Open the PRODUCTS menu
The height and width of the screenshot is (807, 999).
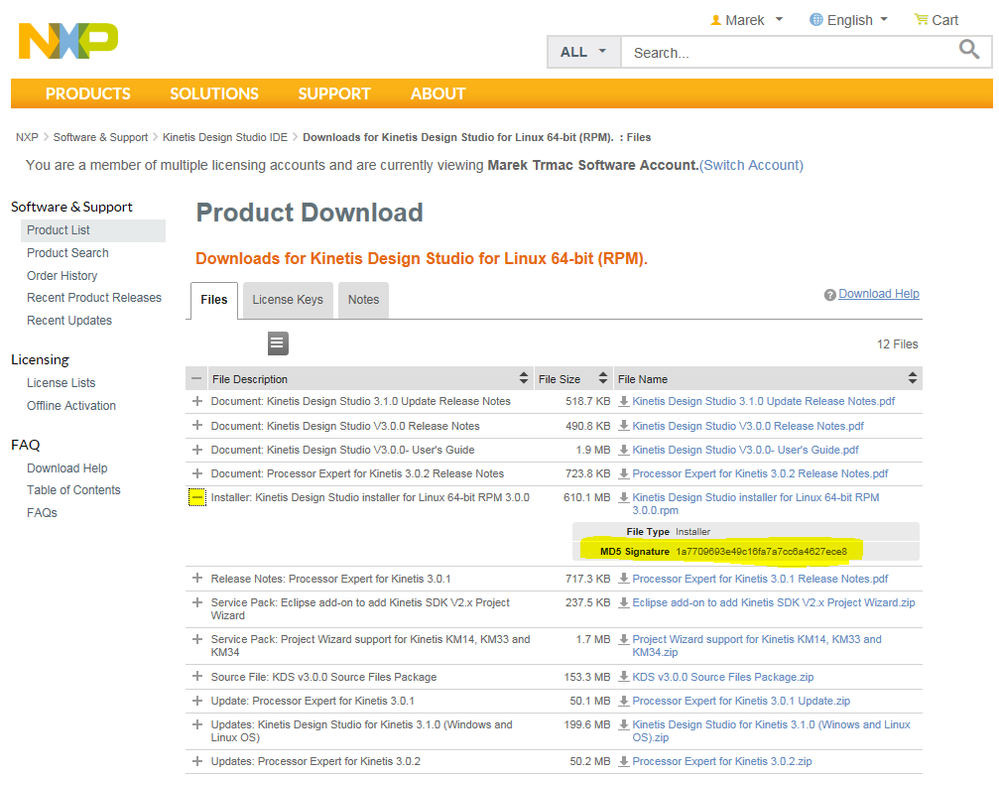(x=88, y=94)
